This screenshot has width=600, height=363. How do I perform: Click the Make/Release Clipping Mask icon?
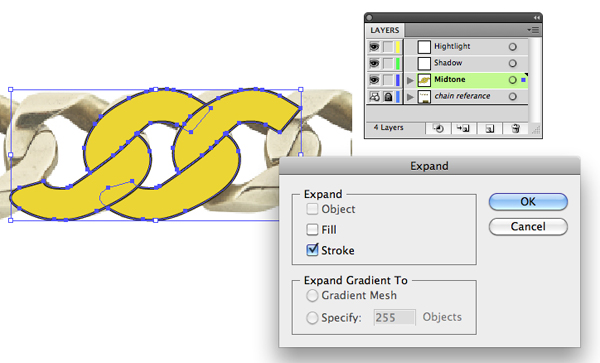tap(438, 129)
